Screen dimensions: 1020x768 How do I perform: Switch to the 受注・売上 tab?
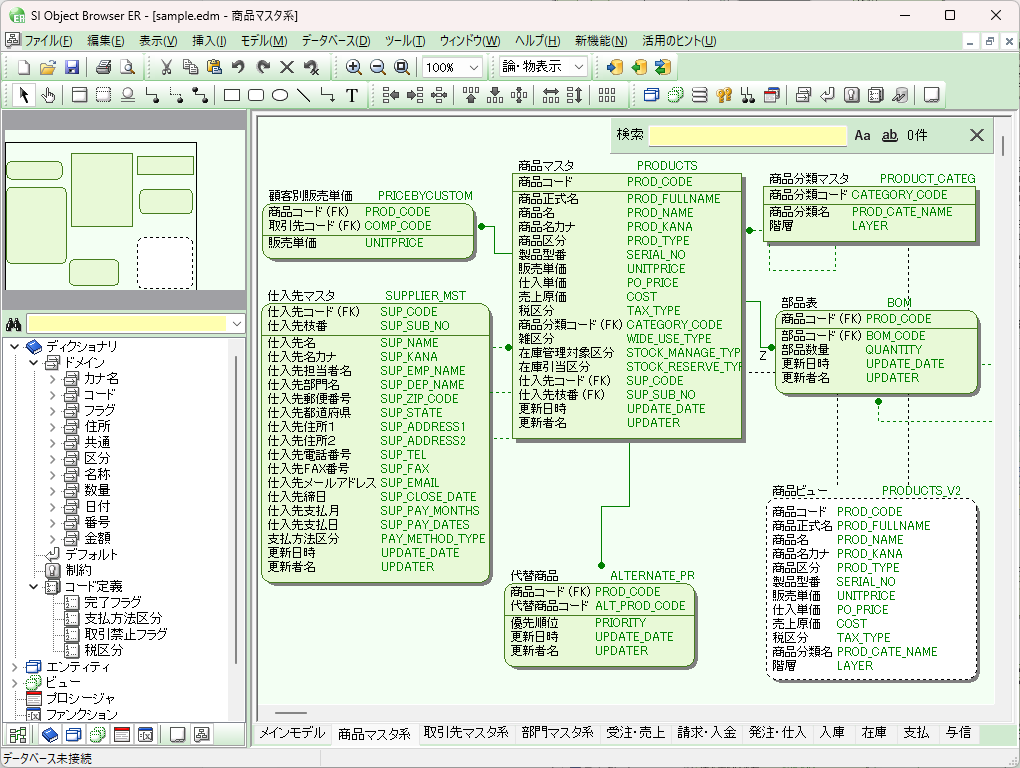(636, 733)
